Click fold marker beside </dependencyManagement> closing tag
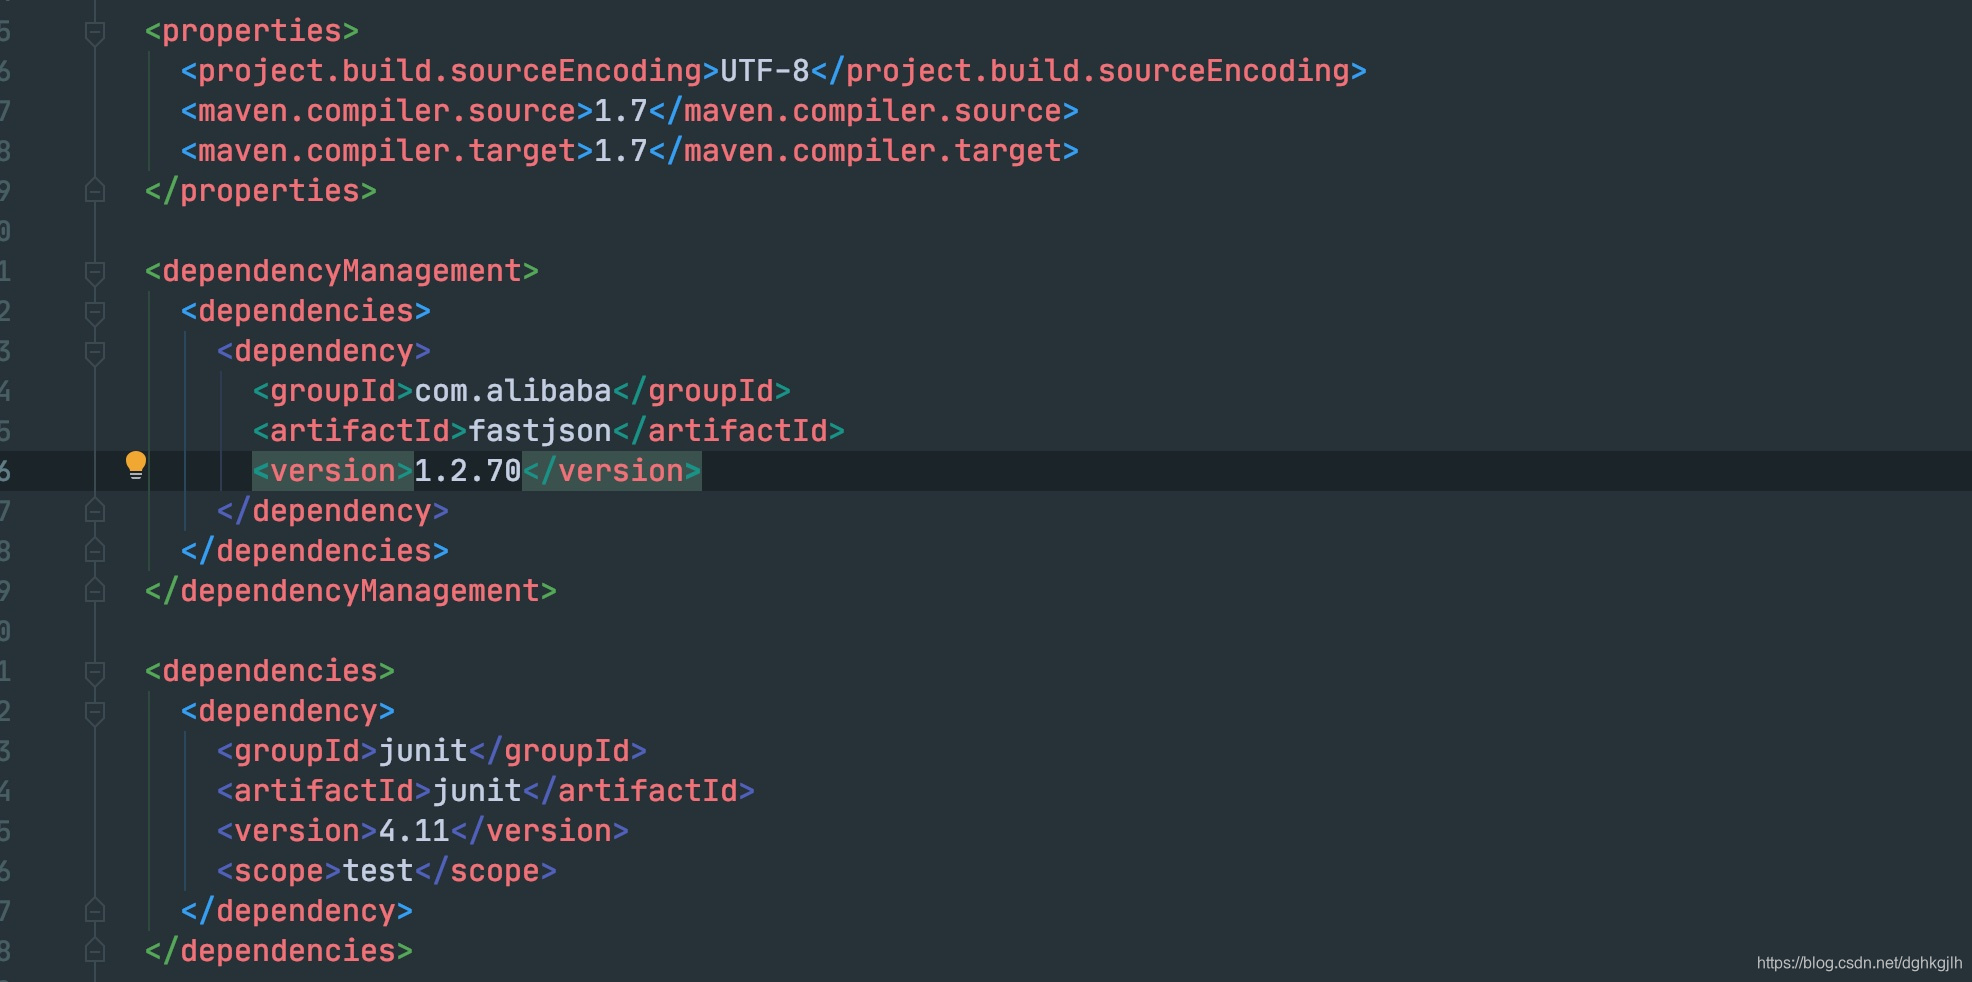 click(x=95, y=590)
